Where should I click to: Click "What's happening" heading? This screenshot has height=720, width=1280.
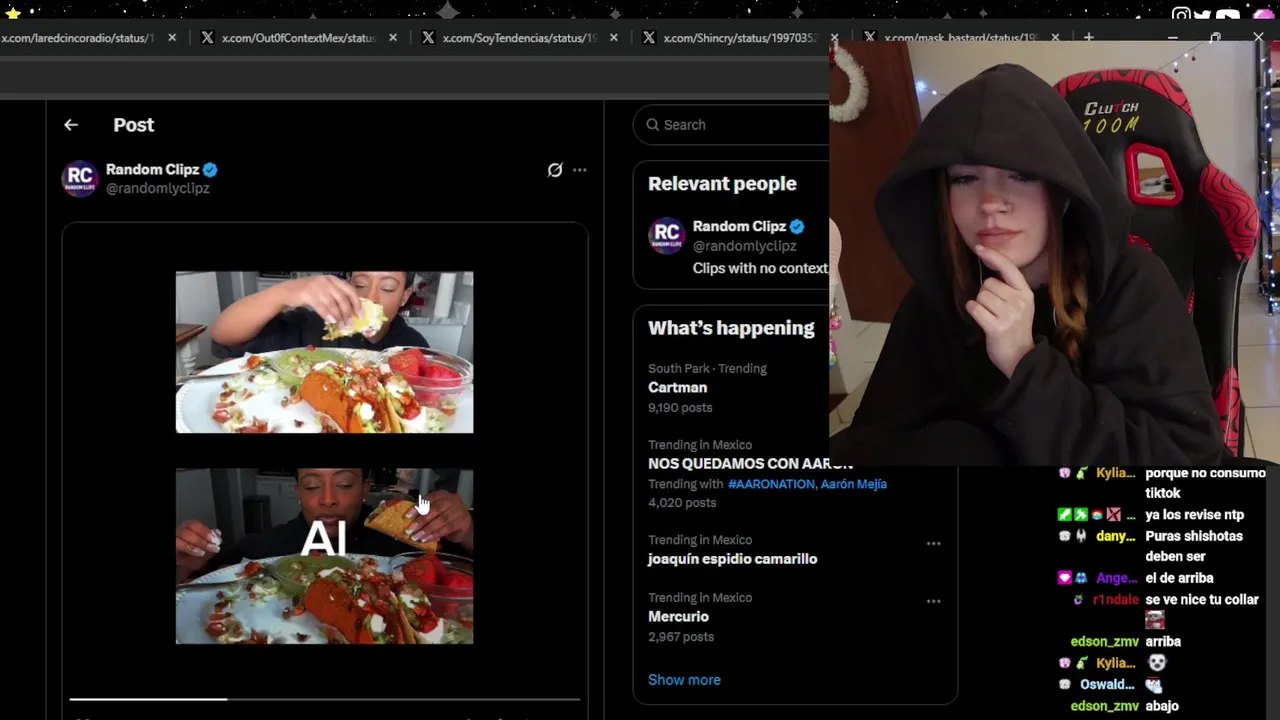tap(731, 328)
